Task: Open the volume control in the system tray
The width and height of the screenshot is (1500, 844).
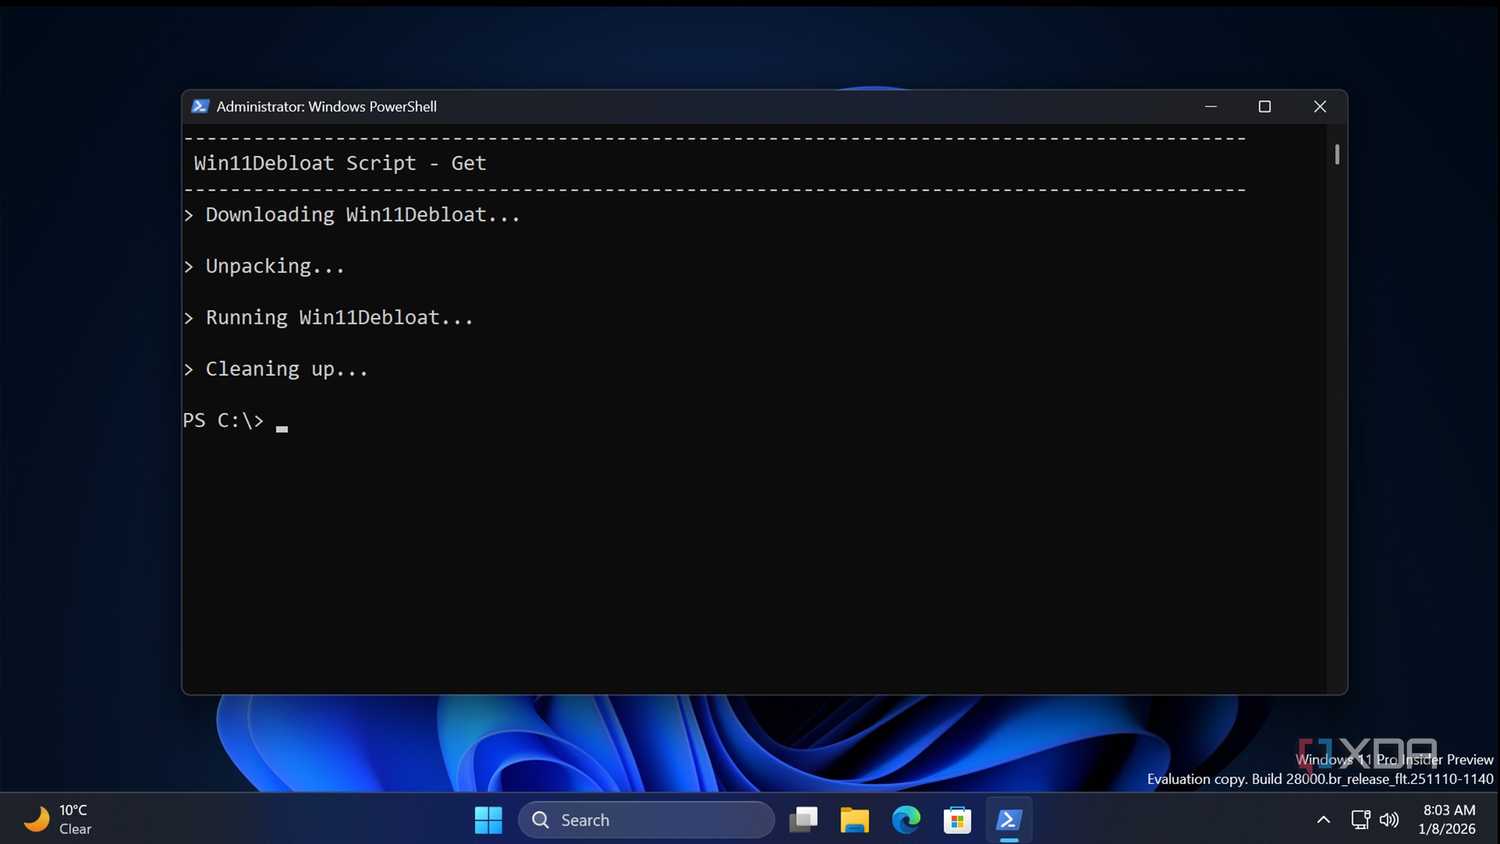Action: coord(1389,819)
